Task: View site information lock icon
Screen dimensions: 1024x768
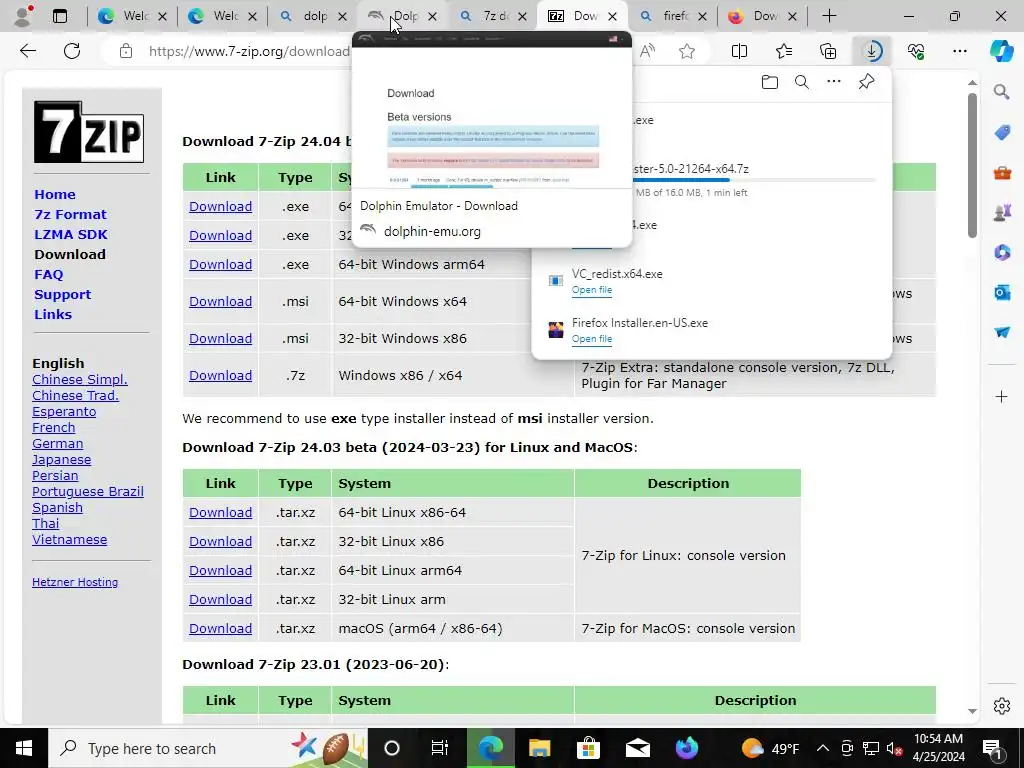Action: pyautogui.click(x=126, y=51)
